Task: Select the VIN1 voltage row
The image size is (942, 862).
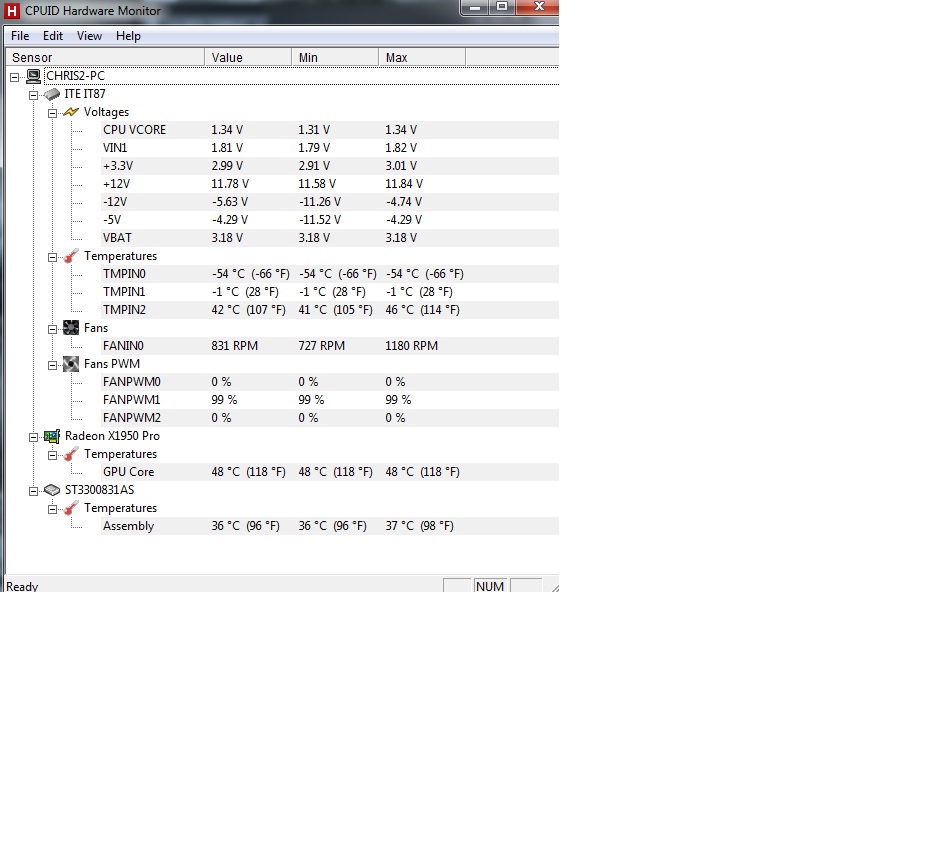Action: (x=330, y=148)
